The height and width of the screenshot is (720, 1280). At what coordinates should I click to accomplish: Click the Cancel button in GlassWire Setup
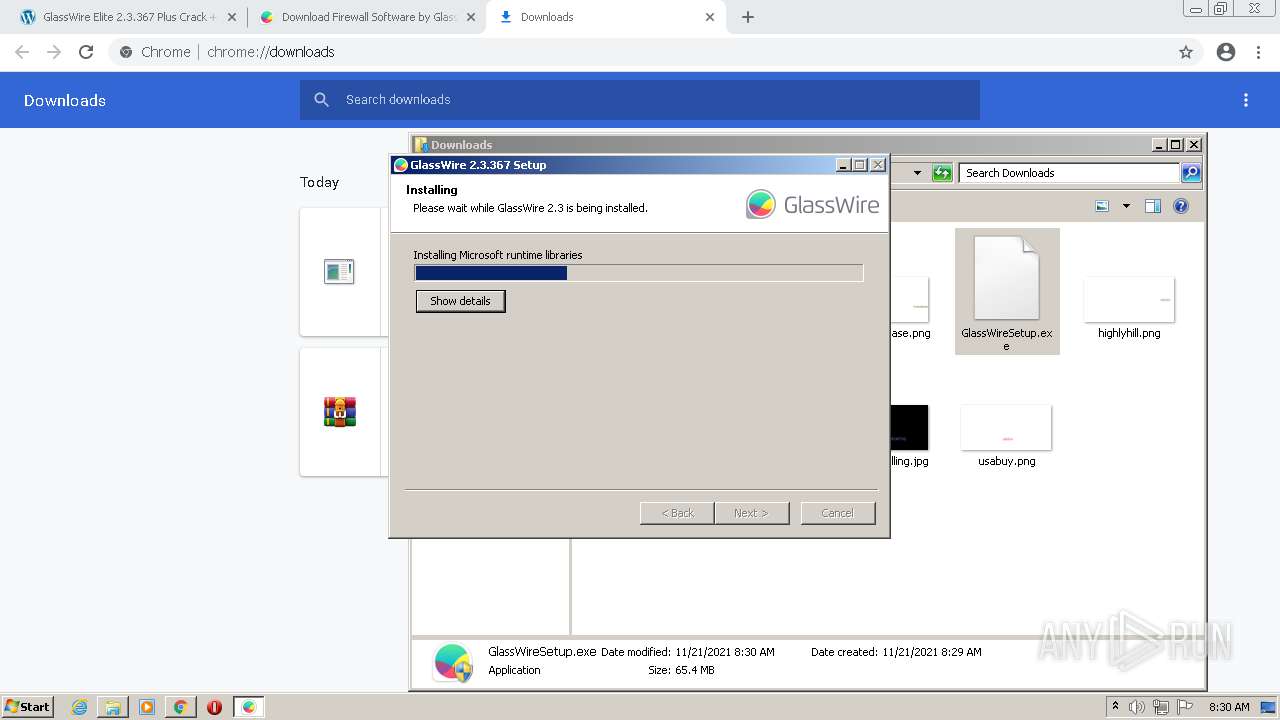[838, 513]
